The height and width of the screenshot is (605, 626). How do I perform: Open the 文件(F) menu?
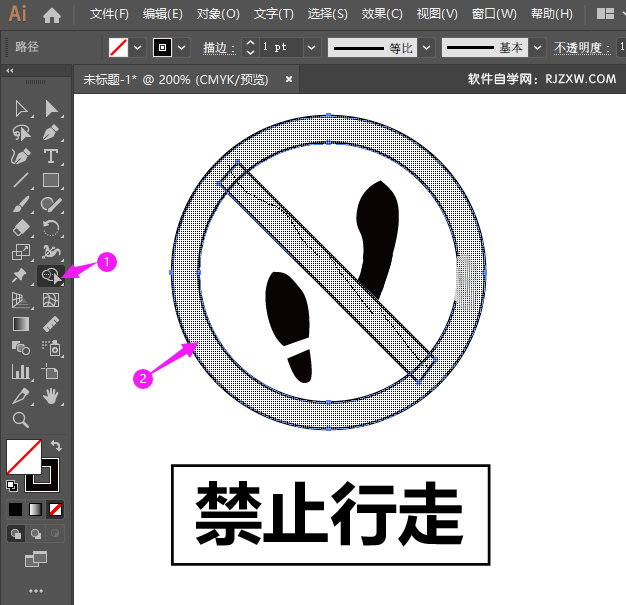(109, 14)
